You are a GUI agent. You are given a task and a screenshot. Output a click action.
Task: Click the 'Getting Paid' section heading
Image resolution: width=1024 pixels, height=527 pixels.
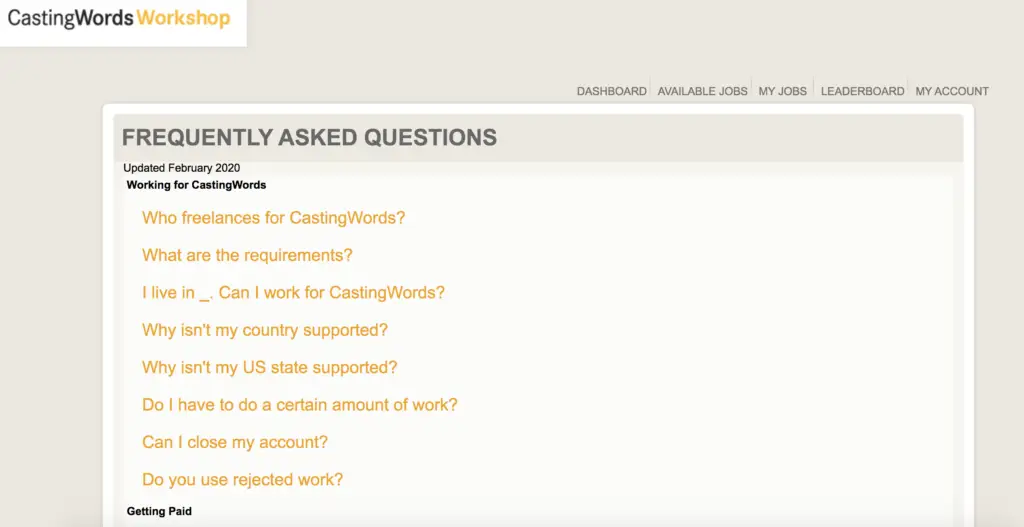(x=159, y=511)
